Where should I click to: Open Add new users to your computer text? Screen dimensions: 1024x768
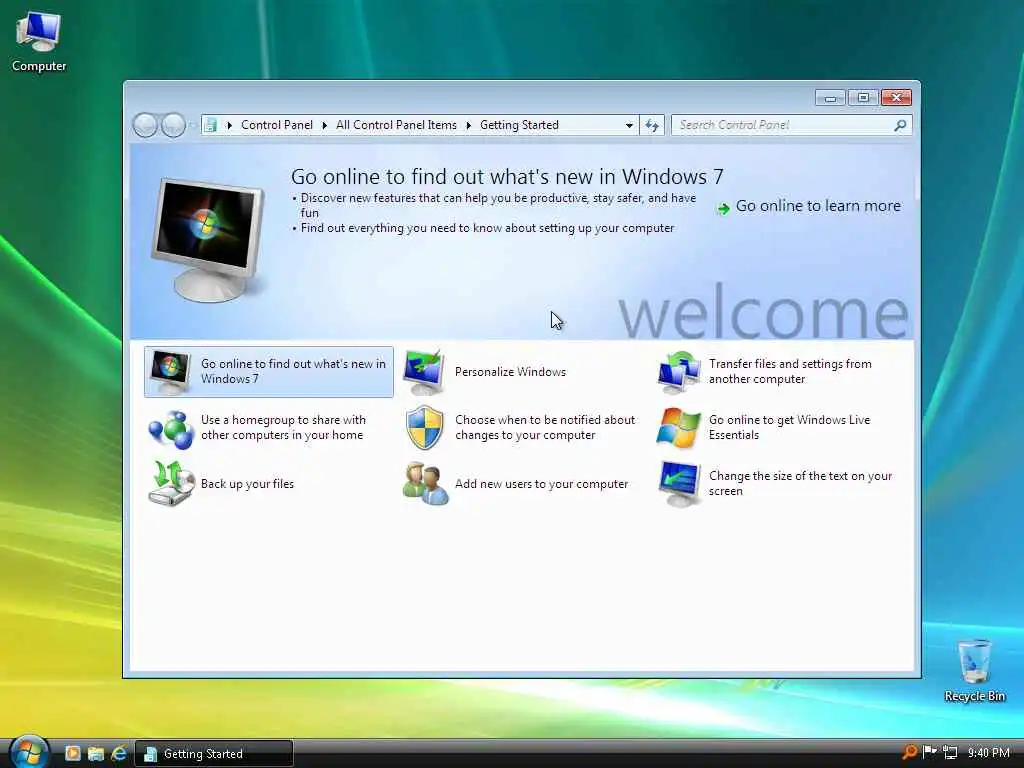[541, 484]
